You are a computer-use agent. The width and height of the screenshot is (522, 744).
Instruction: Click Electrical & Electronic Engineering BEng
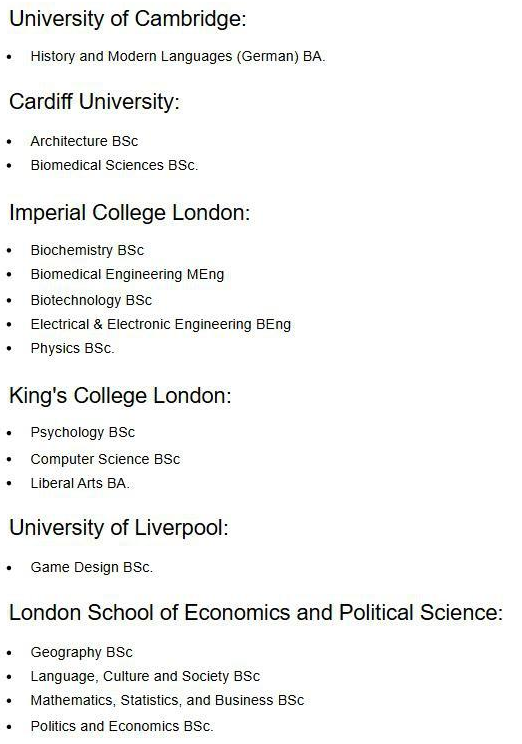161,324
